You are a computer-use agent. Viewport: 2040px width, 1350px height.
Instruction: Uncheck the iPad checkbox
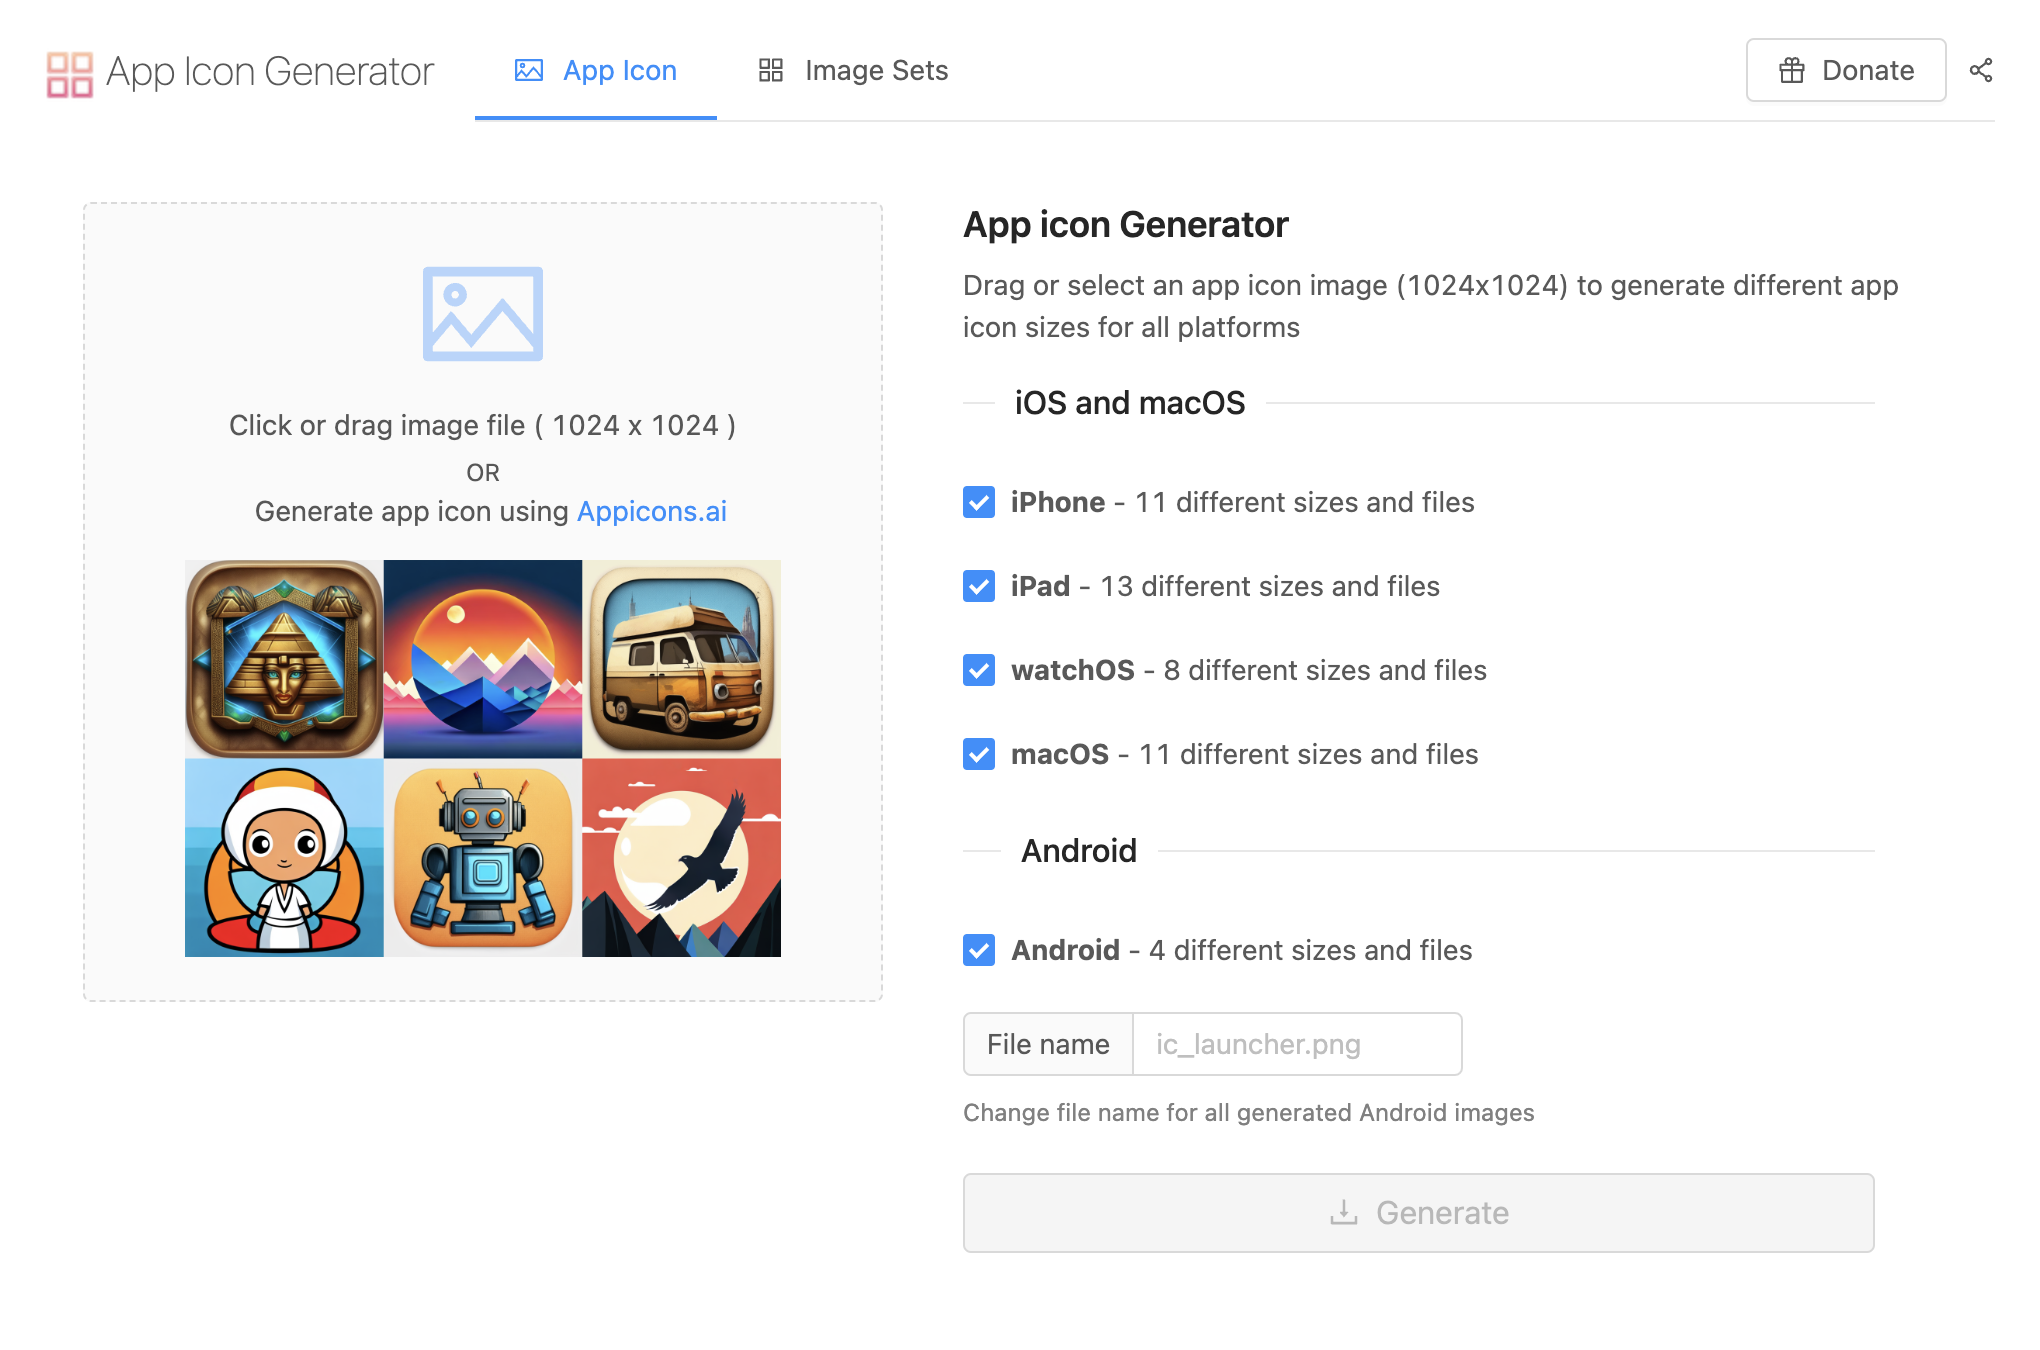click(x=979, y=586)
